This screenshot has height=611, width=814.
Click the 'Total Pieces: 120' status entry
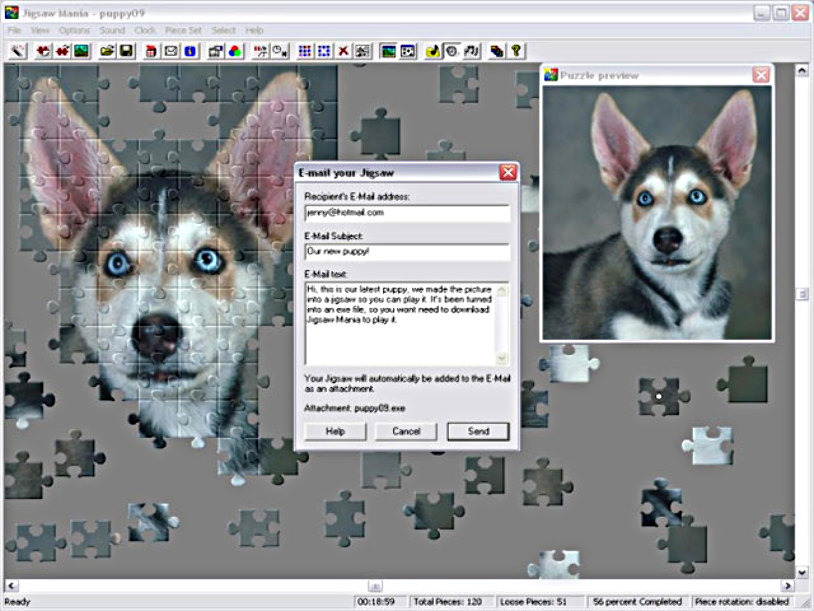(x=447, y=602)
